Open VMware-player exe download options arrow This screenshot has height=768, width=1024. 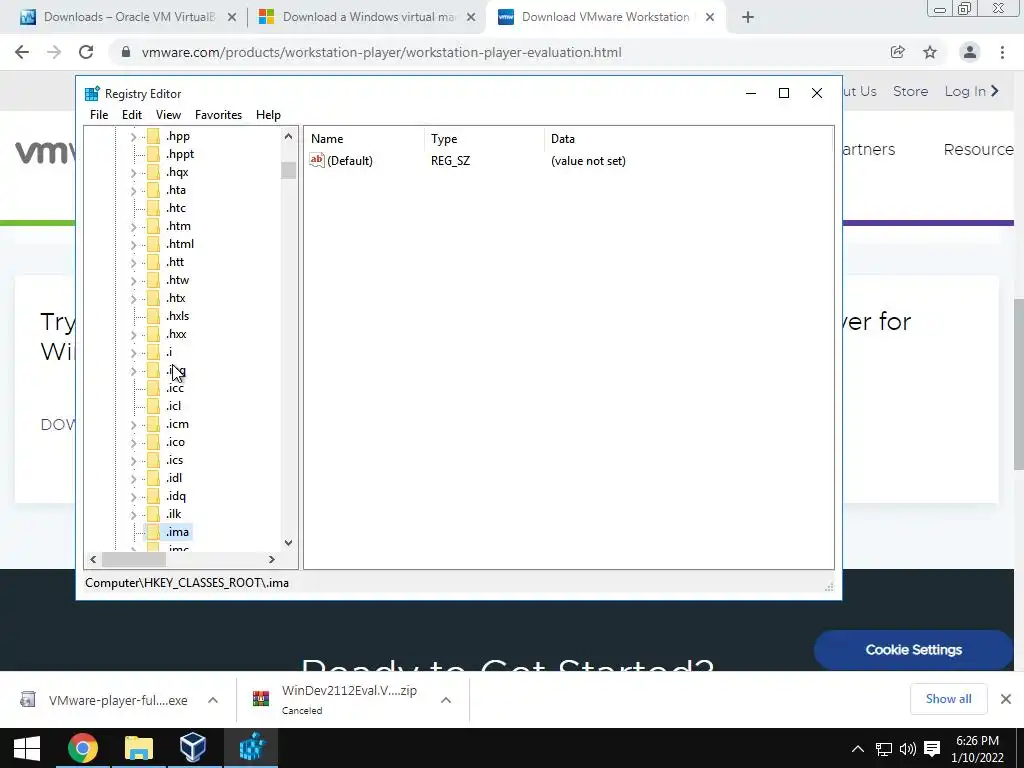click(213, 700)
